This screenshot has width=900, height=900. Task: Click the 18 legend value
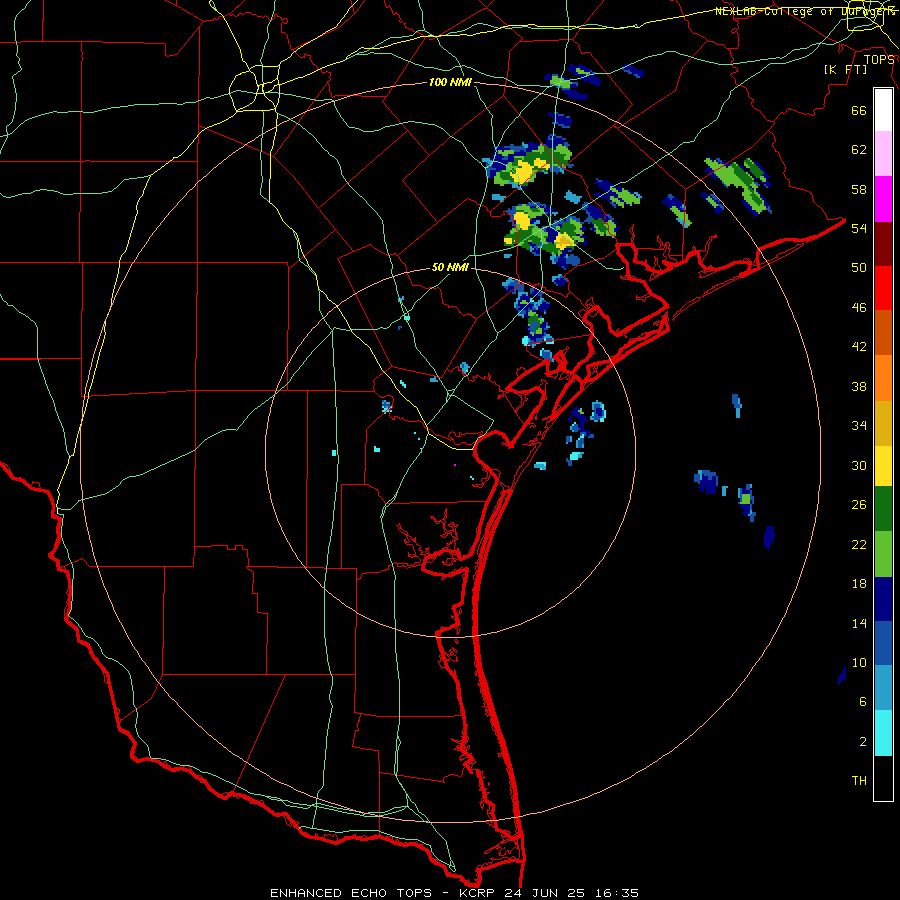click(859, 584)
